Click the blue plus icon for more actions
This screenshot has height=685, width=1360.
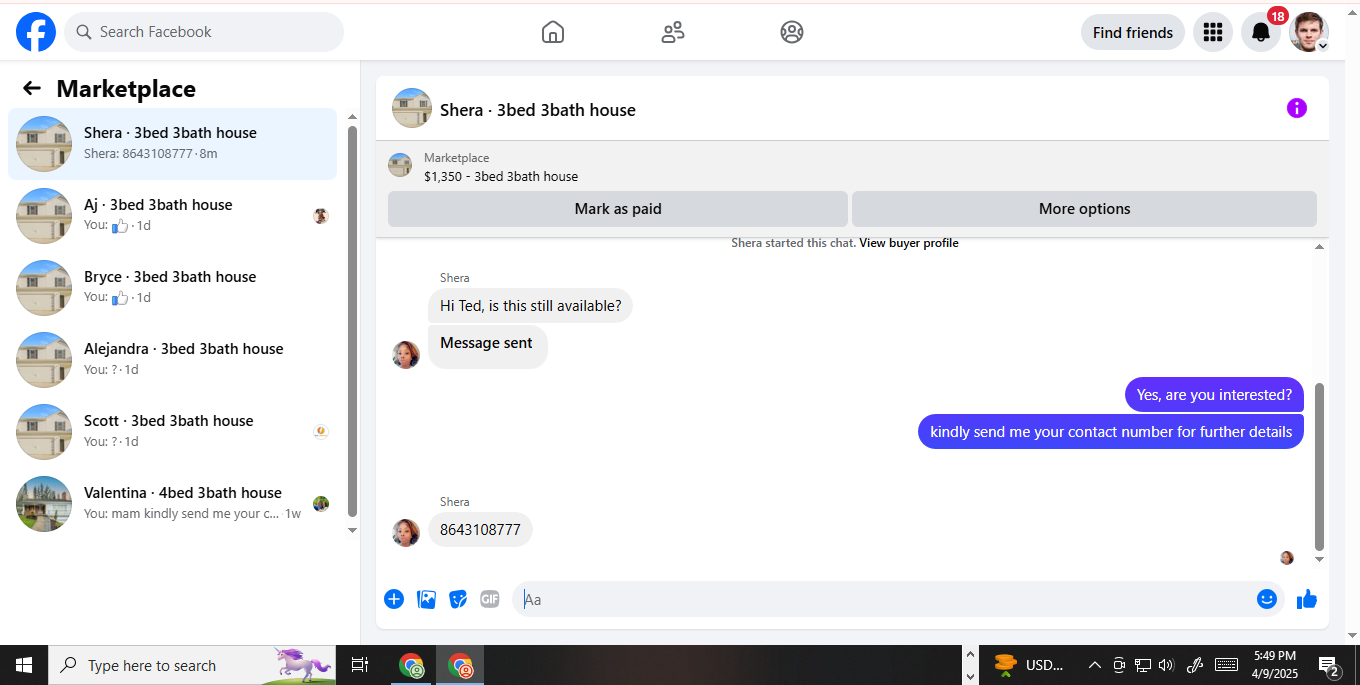[394, 599]
